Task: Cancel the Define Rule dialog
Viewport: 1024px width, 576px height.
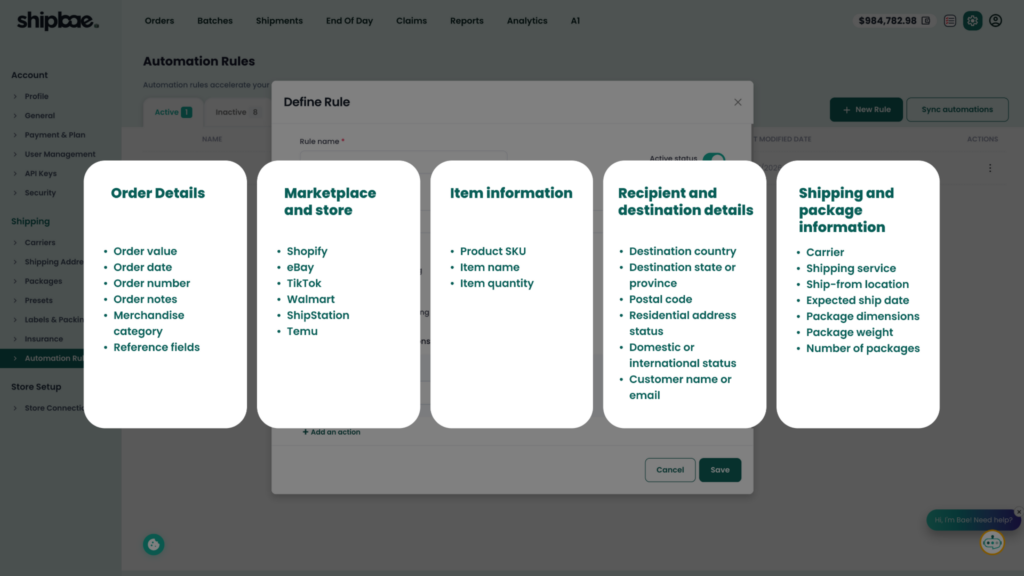Action: pyautogui.click(x=670, y=470)
